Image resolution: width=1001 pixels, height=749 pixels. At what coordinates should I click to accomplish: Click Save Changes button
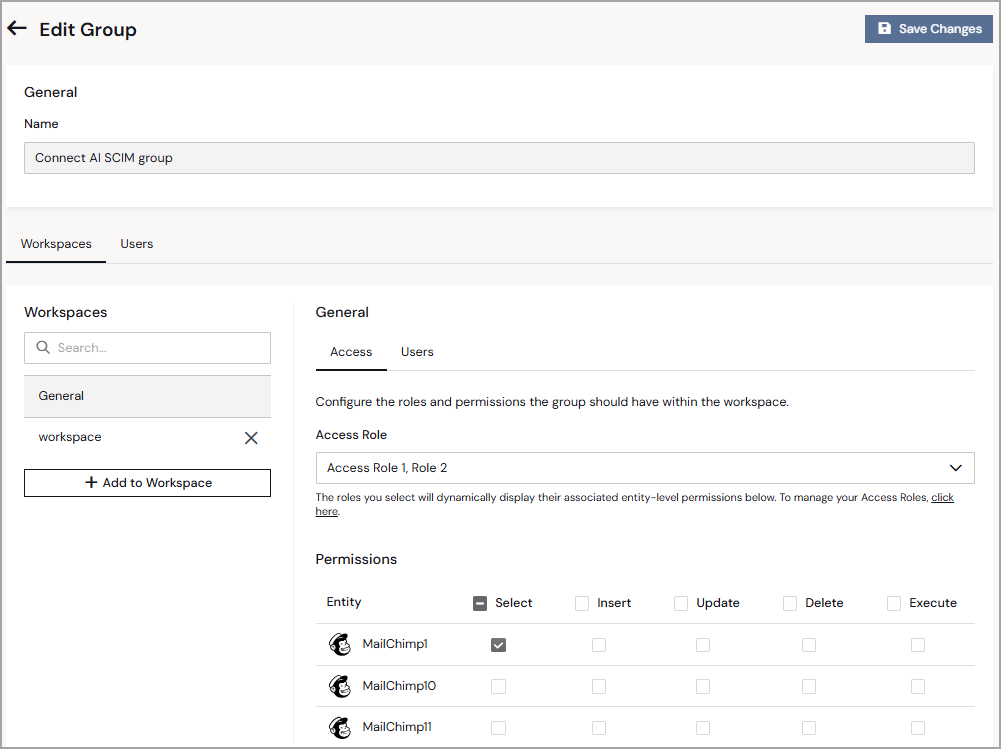(928, 29)
